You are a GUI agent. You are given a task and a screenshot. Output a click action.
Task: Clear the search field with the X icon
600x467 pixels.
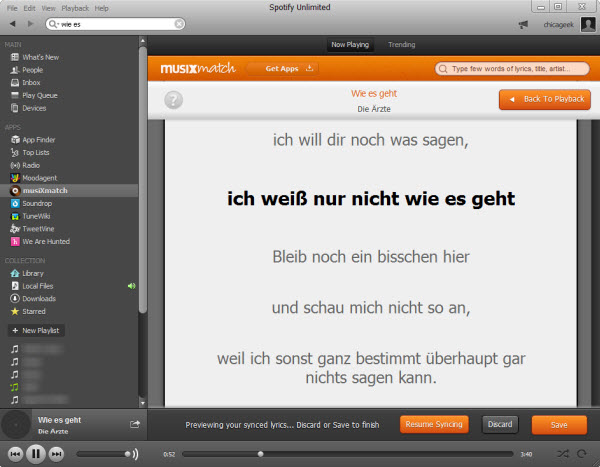coord(179,24)
